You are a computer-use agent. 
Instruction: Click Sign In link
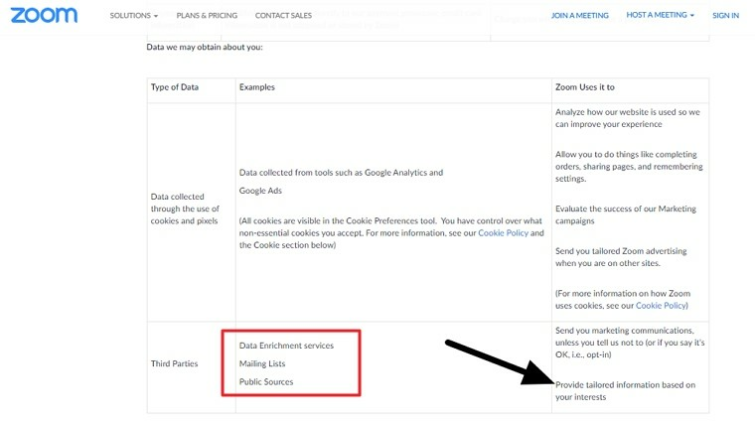[725, 15]
